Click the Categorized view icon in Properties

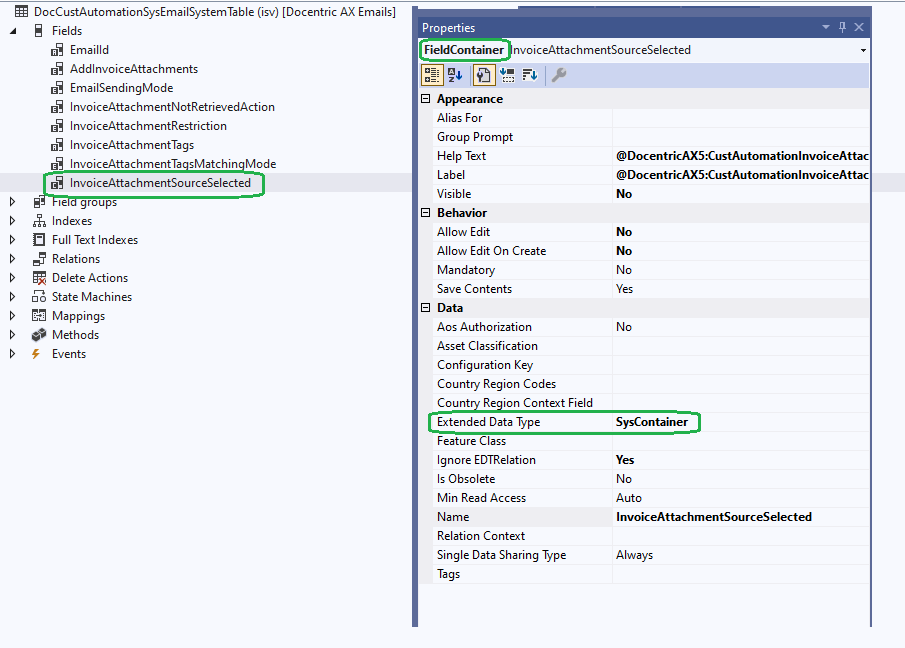(433, 75)
